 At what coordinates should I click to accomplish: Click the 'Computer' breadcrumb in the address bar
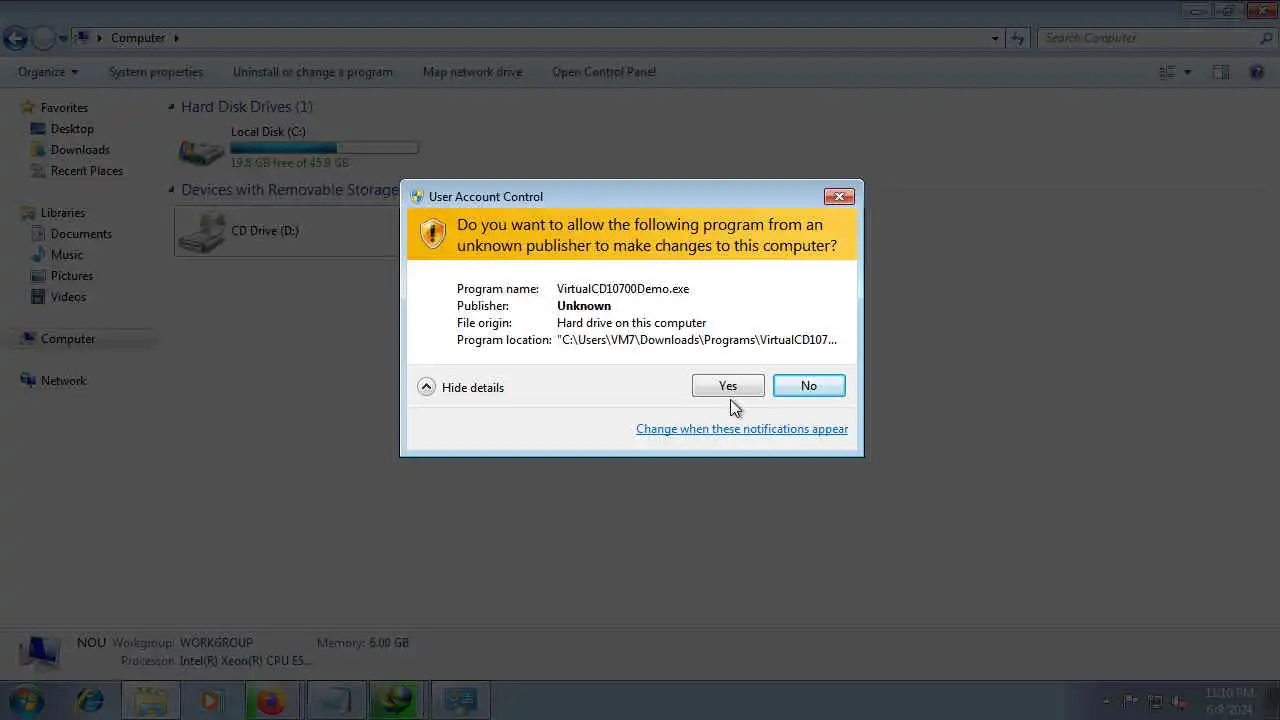click(x=138, y=38)
